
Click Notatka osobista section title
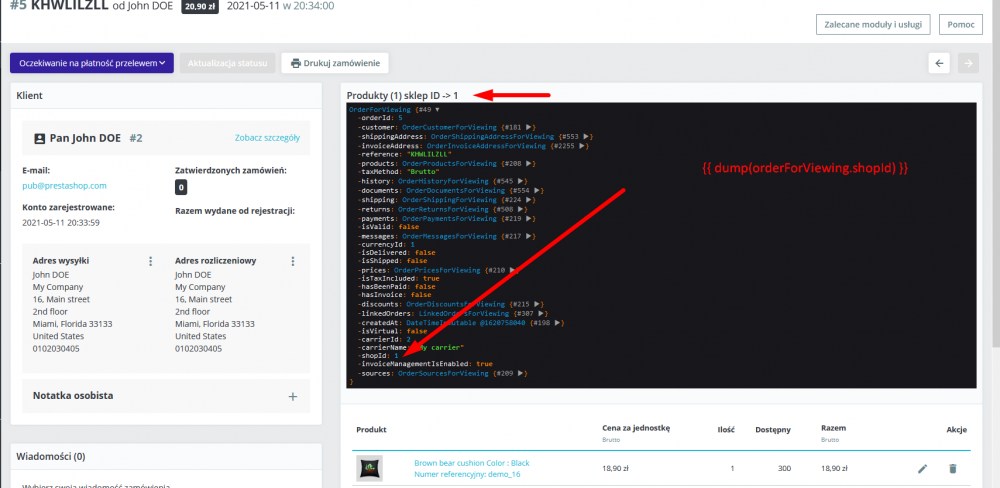coord(73,396)
